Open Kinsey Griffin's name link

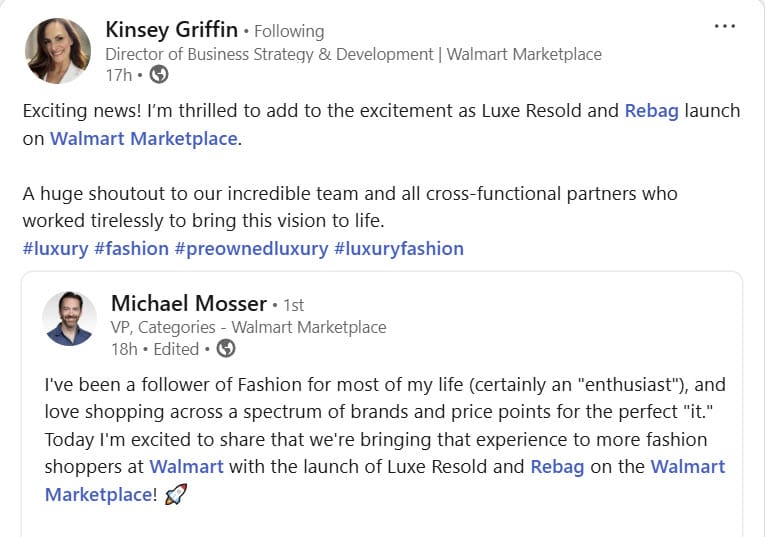[172, 30]
